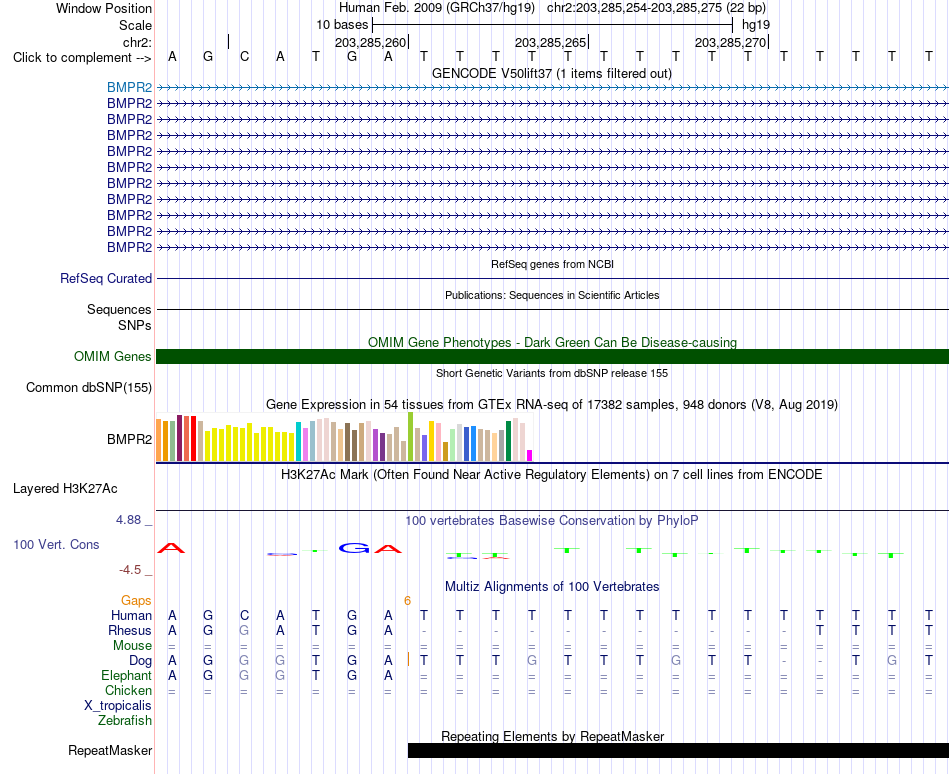
Task: Click the "SNPs" track label
Action: (135, 325)
